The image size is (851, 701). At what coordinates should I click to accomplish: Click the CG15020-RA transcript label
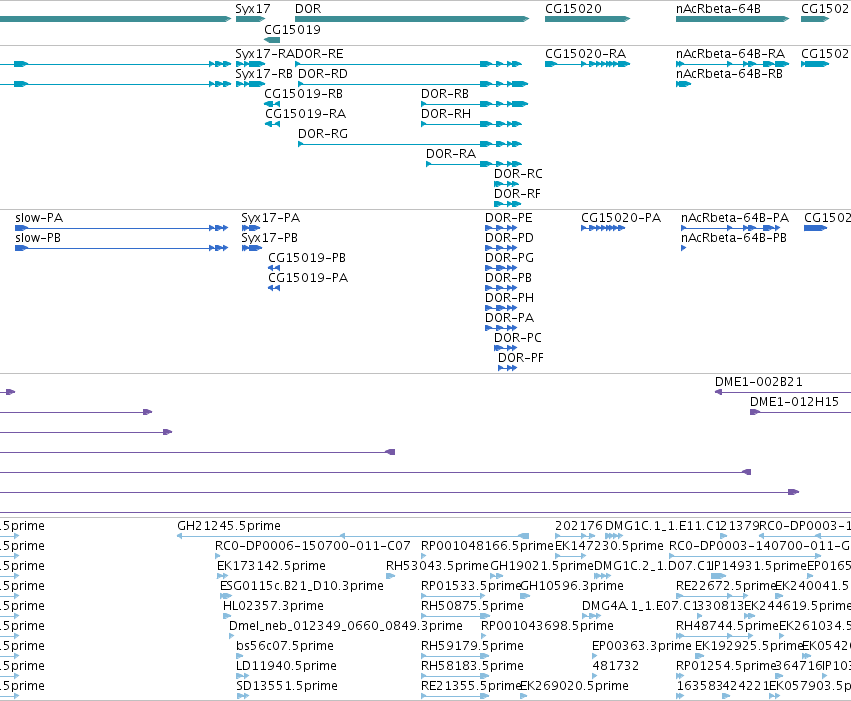[x=585, y=54]
